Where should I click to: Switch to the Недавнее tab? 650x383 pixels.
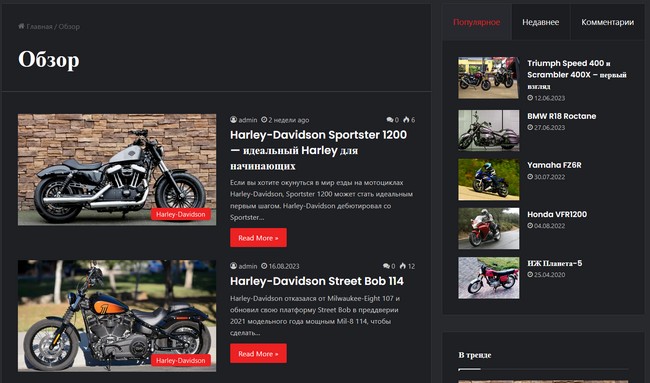click(x=541, y=22)
